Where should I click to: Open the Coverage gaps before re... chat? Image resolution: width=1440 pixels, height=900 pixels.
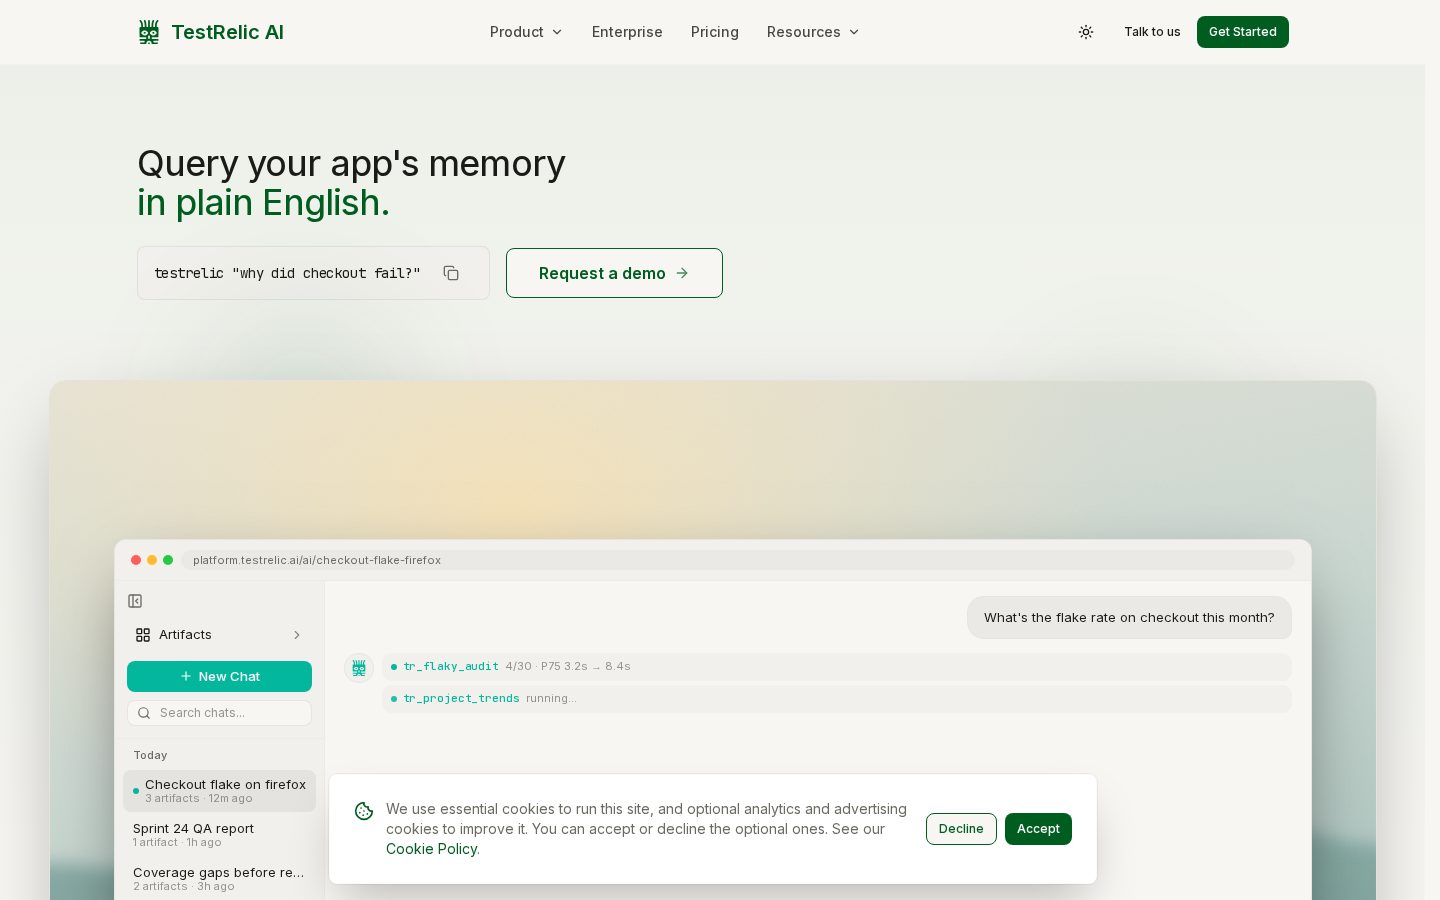tap(219, 879)
